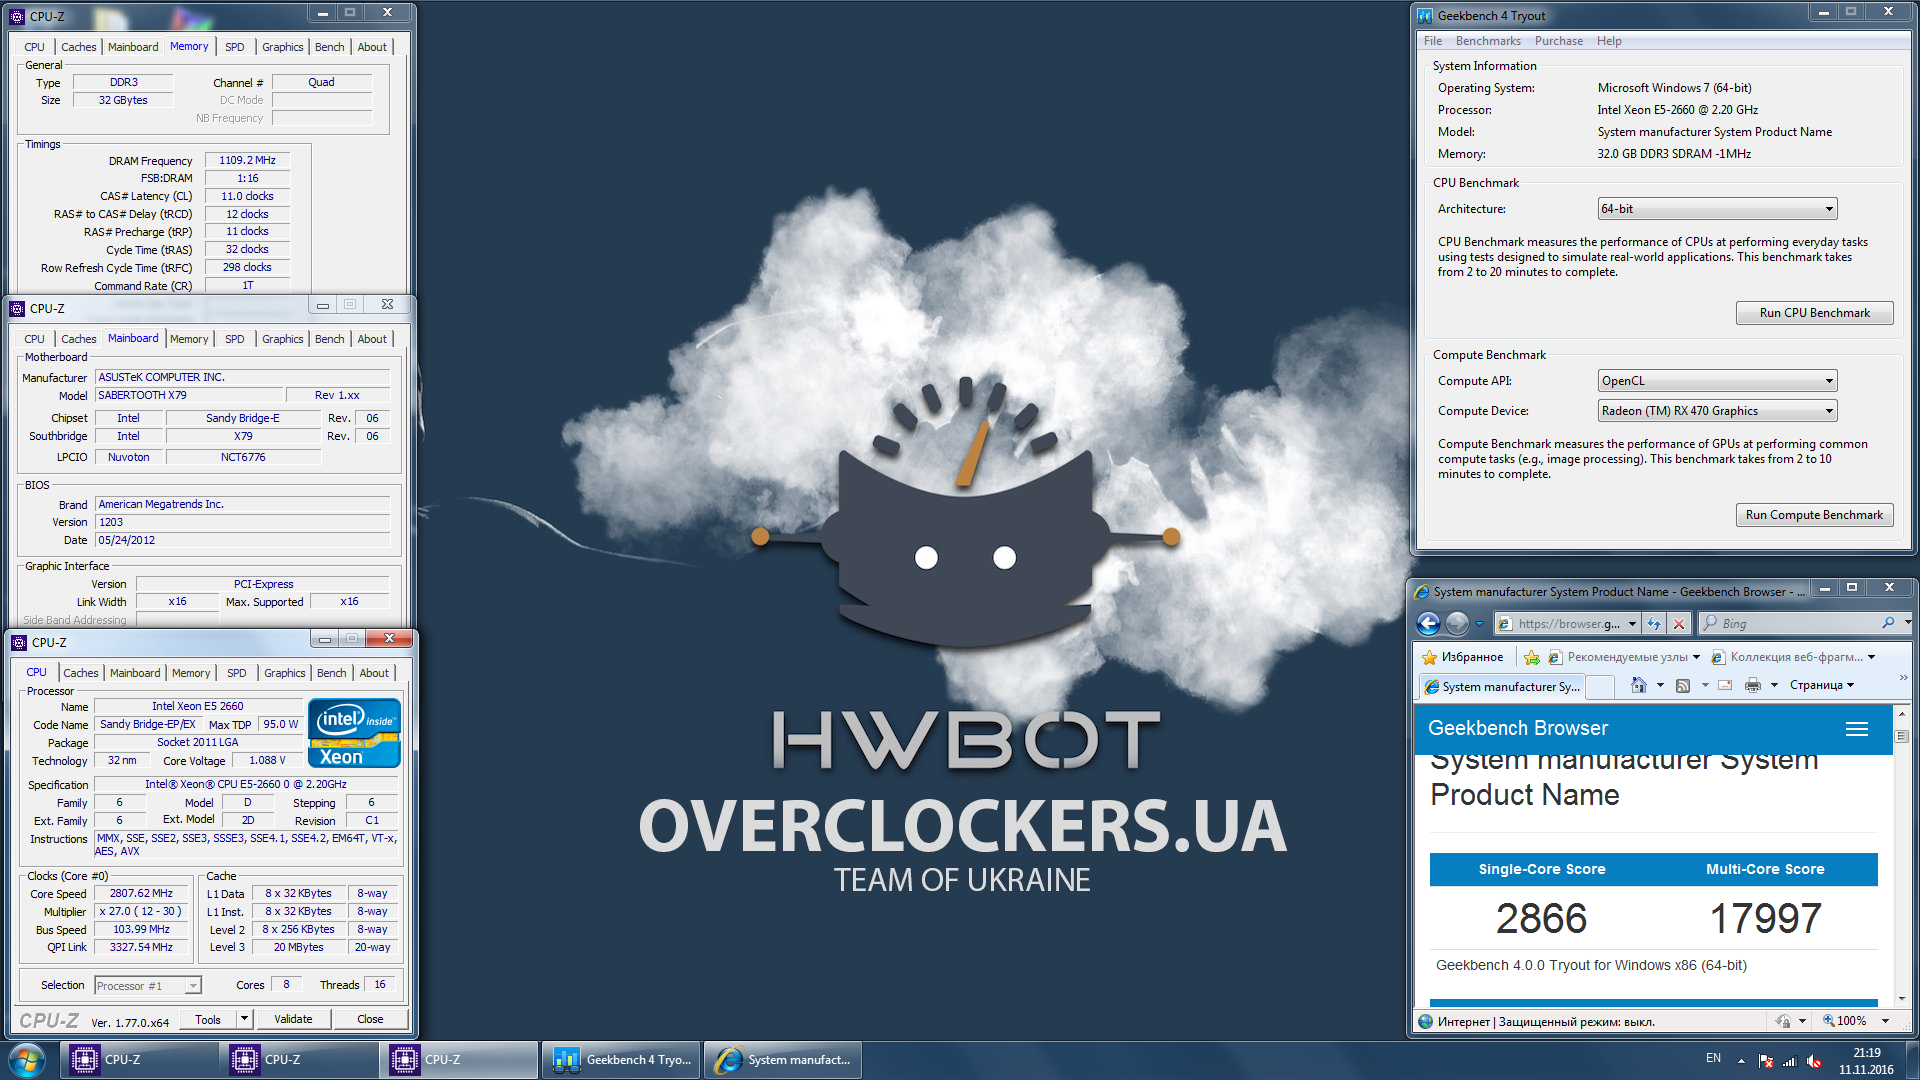1920x1080 pixels.
Task: Click the red Stop loading icon in the browser
Action: (x=1679, y=623)
